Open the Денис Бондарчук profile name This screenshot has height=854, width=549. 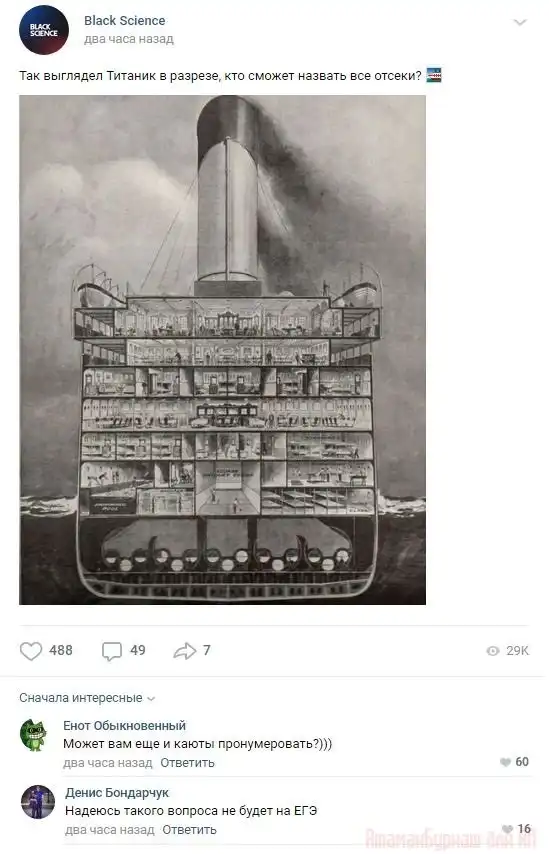(117, 792)
